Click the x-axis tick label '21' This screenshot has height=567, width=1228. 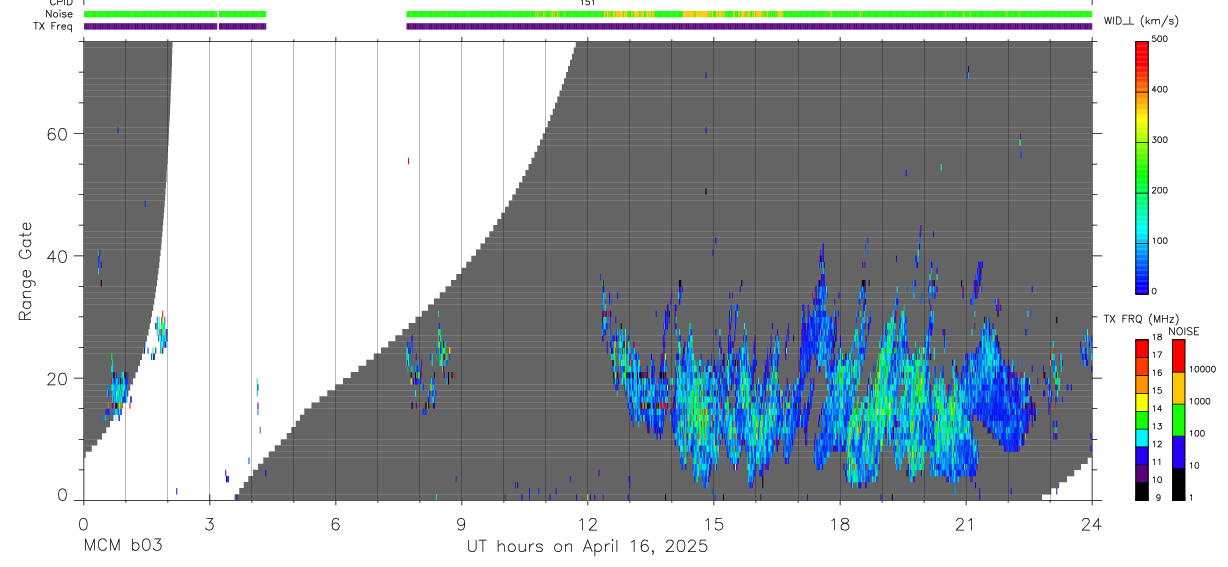[966, 523]
